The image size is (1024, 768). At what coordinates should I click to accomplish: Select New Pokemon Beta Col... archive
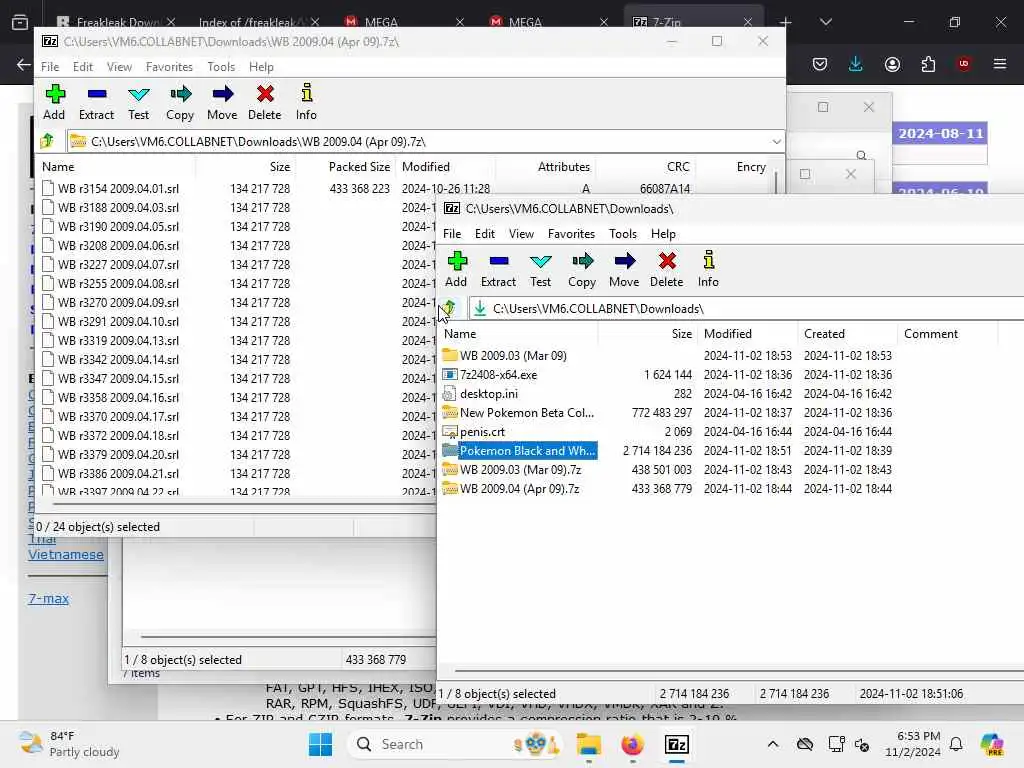point(526,413)
